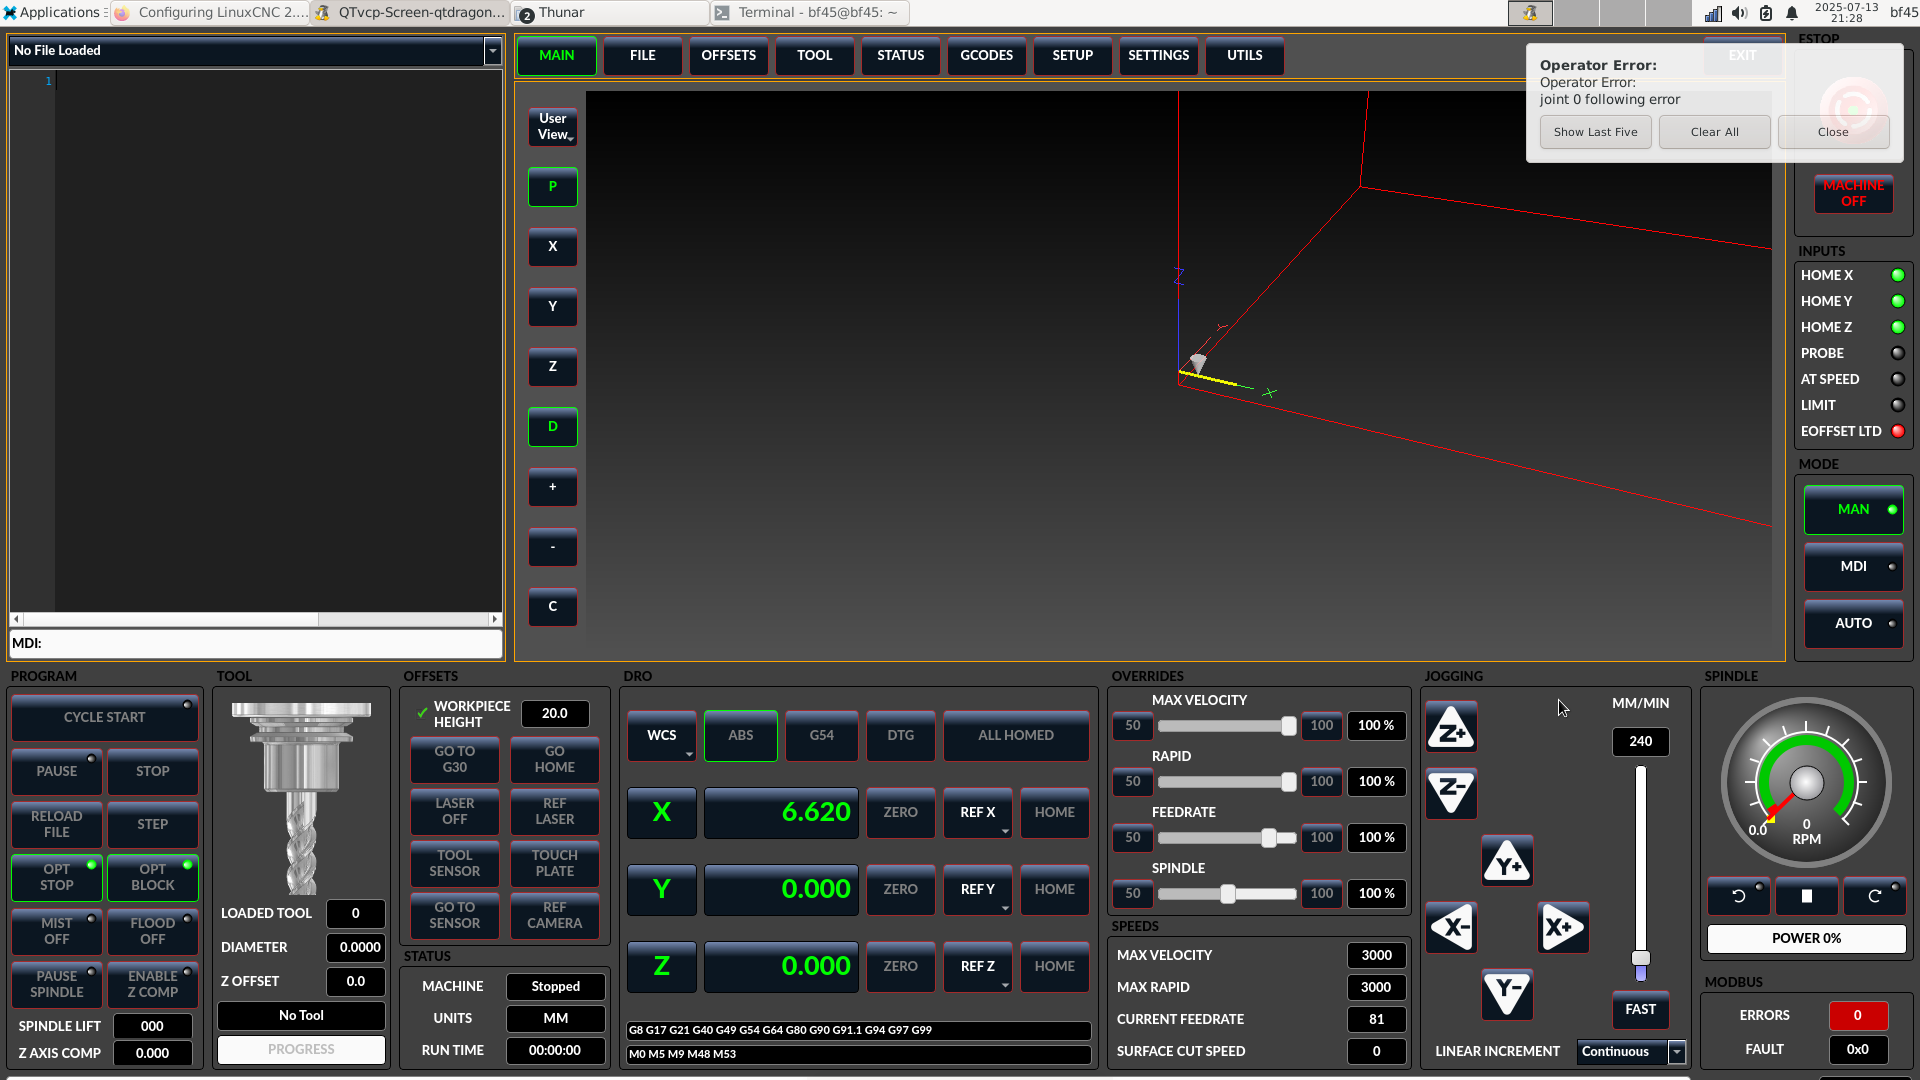This screenshot has height=1080, width=1920.
Task: Click G-code editor horizontal scrollbar
Action: [256, 619]
